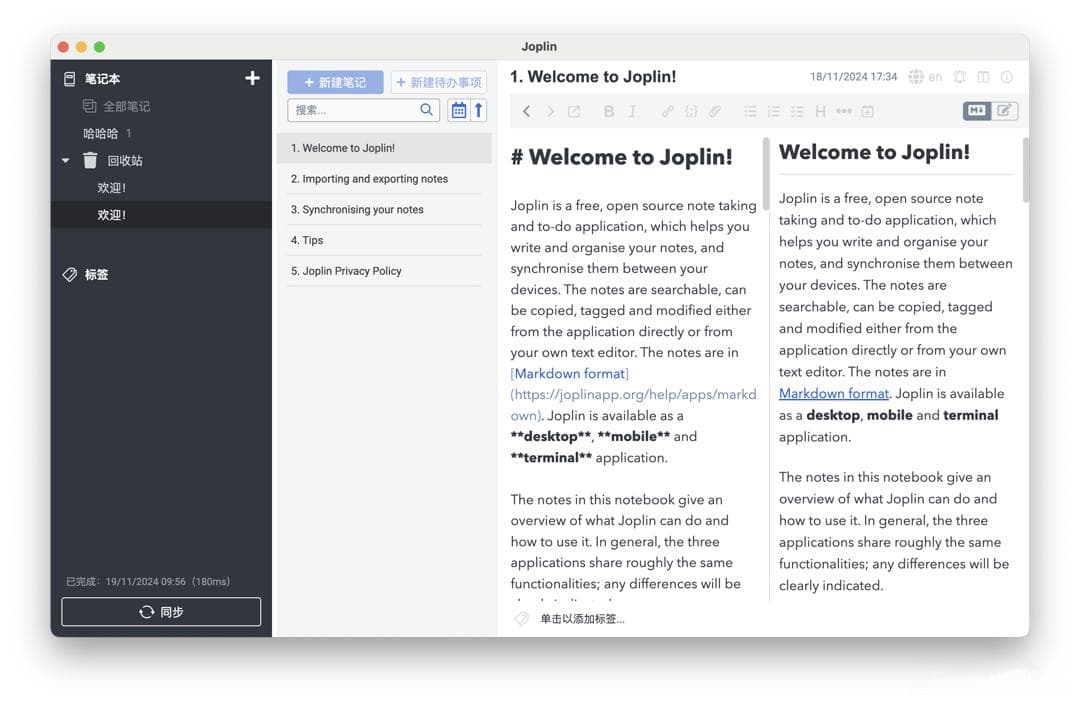1080x704 pixels.
Task: Click the search magnifier icon
Action: click(x=427, y=110)
